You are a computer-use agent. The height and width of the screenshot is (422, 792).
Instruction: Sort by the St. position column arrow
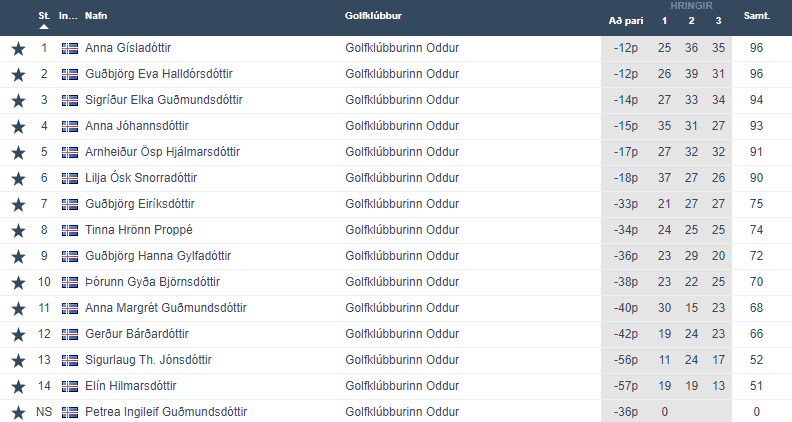[x=44, y=27]
